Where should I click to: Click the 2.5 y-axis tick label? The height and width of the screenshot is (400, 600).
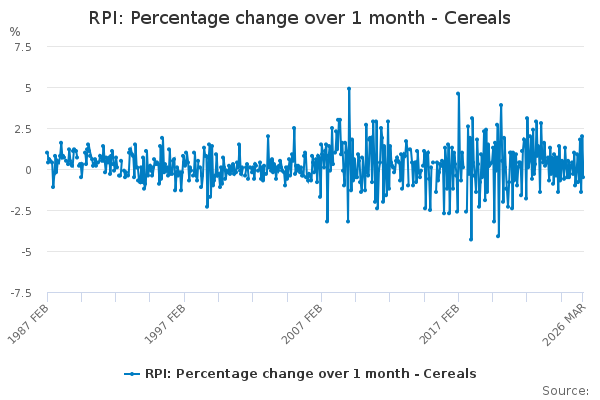[x=22, y=129]
